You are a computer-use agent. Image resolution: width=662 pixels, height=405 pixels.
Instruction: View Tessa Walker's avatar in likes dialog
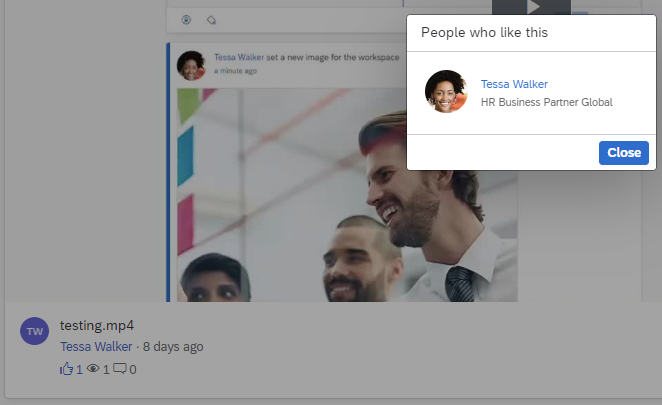click(446, 91)
